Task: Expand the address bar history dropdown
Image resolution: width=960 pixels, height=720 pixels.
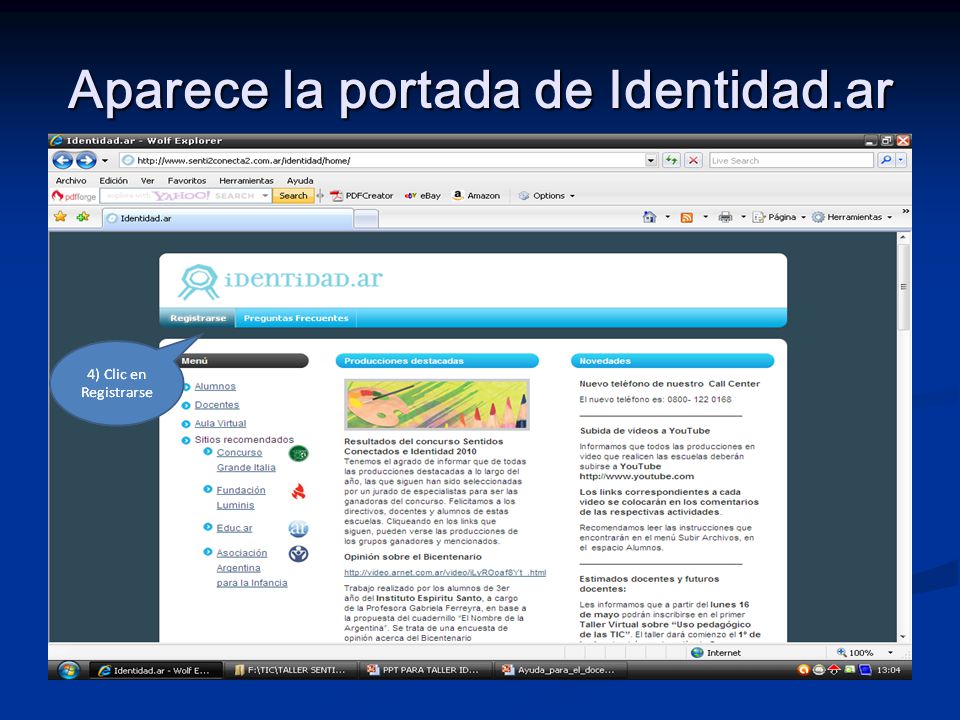Action: (x=651, y=160)
